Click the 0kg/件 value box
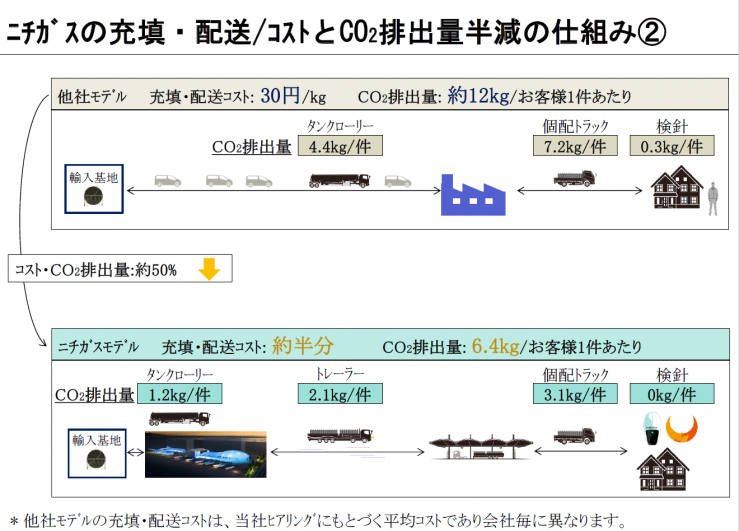739x531 pixels. click(x=672, y=394)
